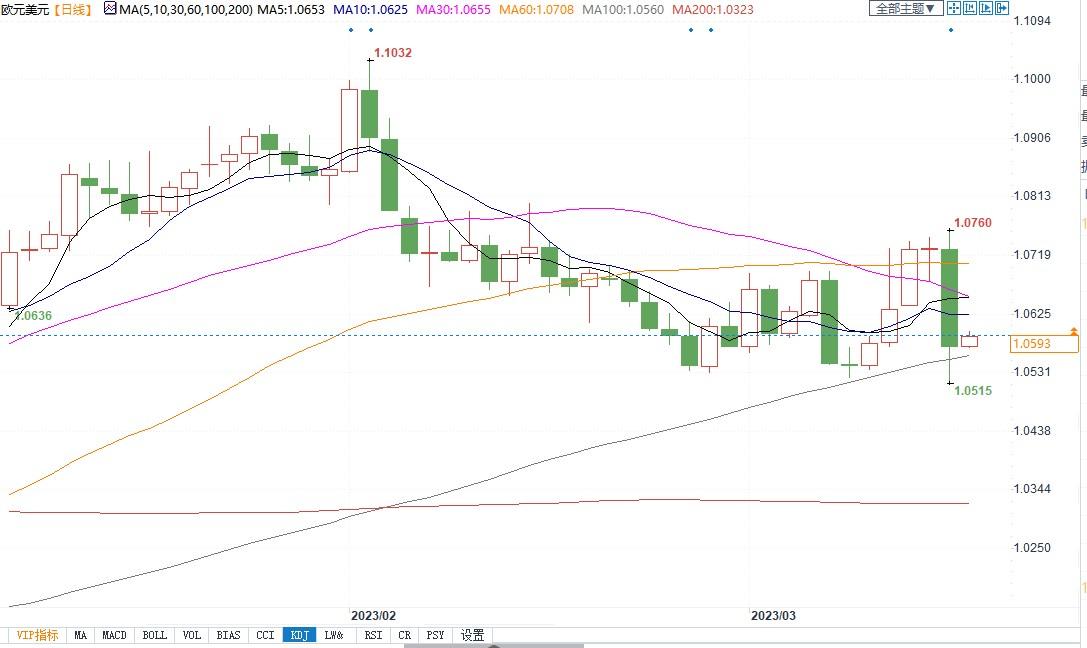Select the highlighted KDJ tab

[x=298, y=635]
